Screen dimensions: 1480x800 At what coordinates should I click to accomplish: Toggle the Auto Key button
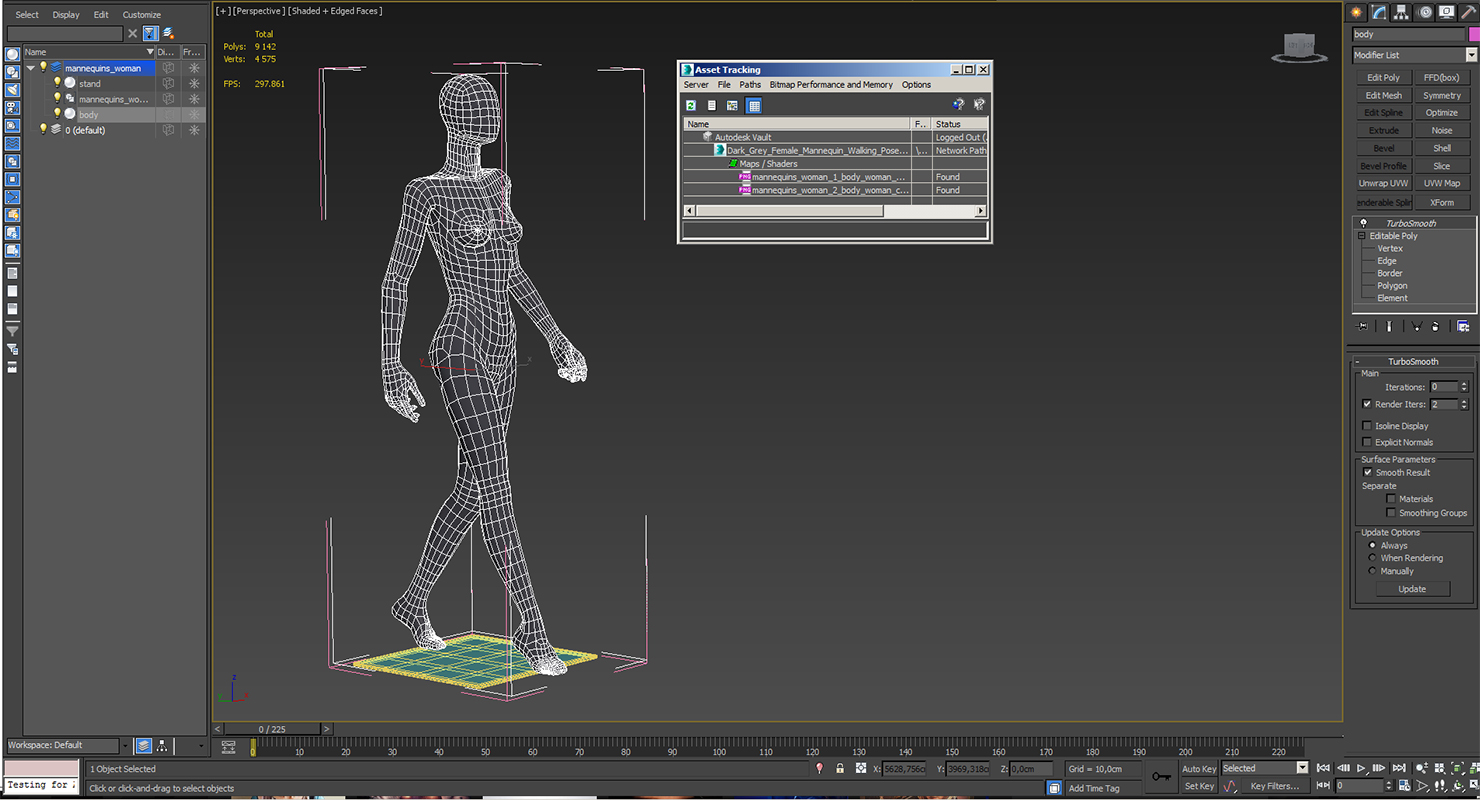coord(1199,769)
